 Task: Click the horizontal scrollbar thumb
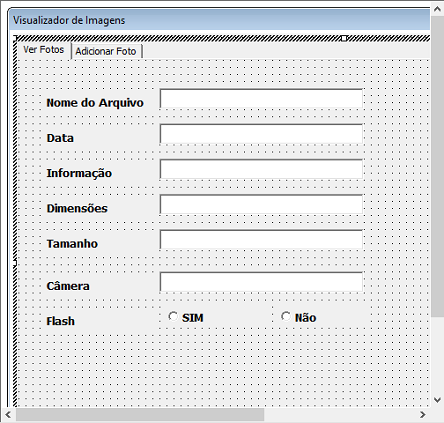tap(140, 415)
